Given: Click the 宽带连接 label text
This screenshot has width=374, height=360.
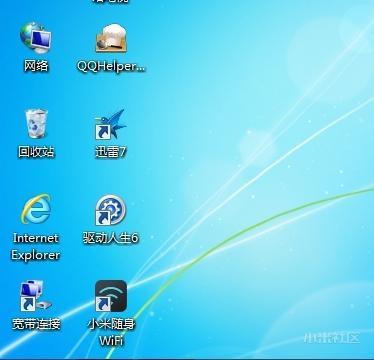Looking at the screenshot, I should pyautogui.click(x=36, y=324).
